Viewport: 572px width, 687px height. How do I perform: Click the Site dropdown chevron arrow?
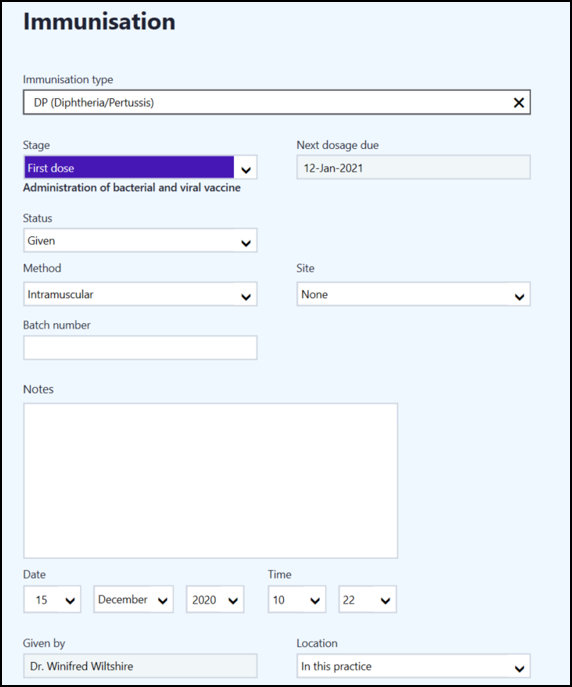[519, 297]
